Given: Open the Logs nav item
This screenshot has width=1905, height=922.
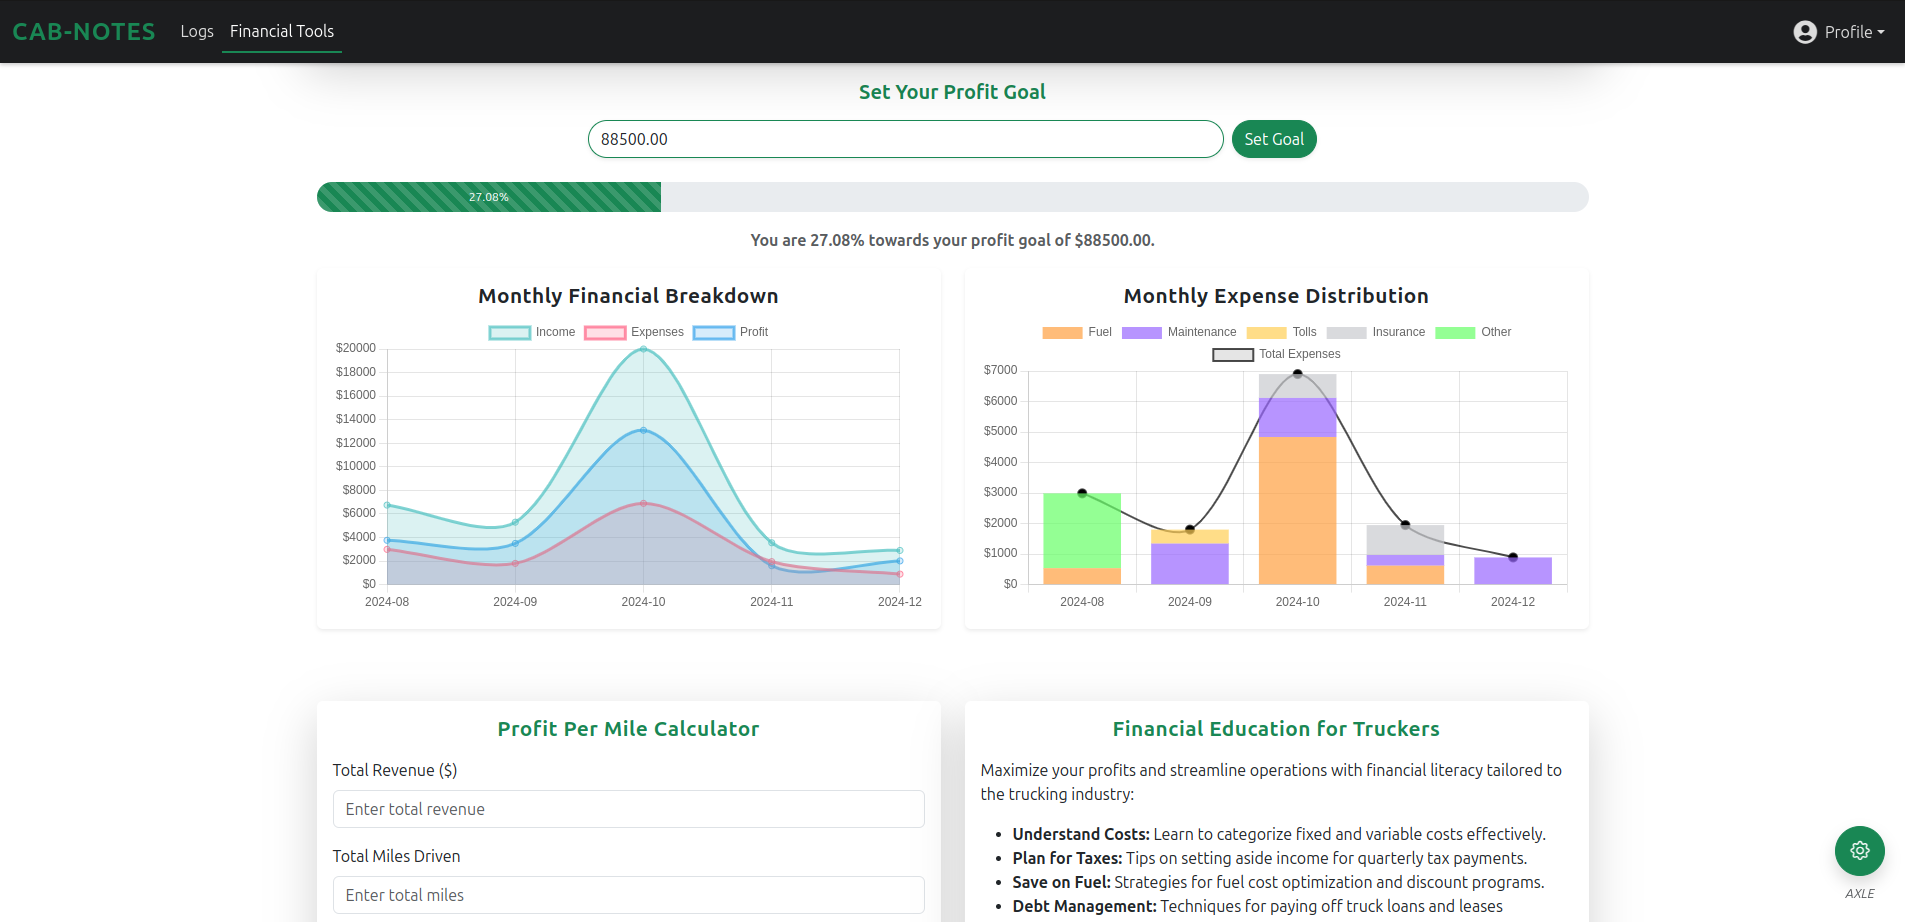Looking at the screenshot, I should (197, 31).
